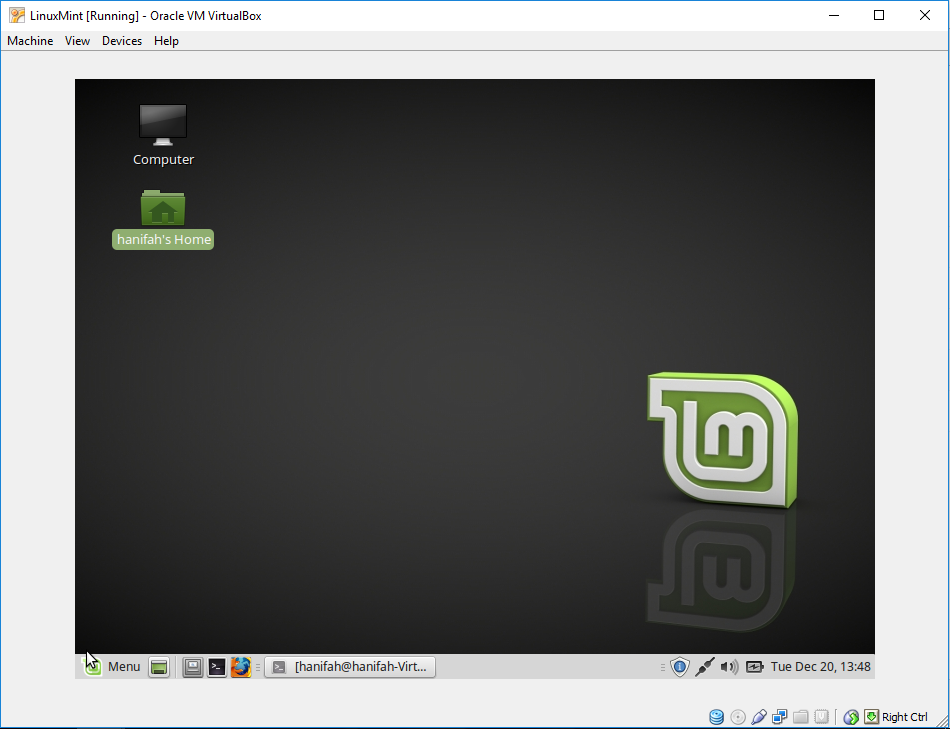The width and height of the screenshot is (950, 729).
Task: Open the Update Manager shield icon
Action: click(x=679, y=666)
